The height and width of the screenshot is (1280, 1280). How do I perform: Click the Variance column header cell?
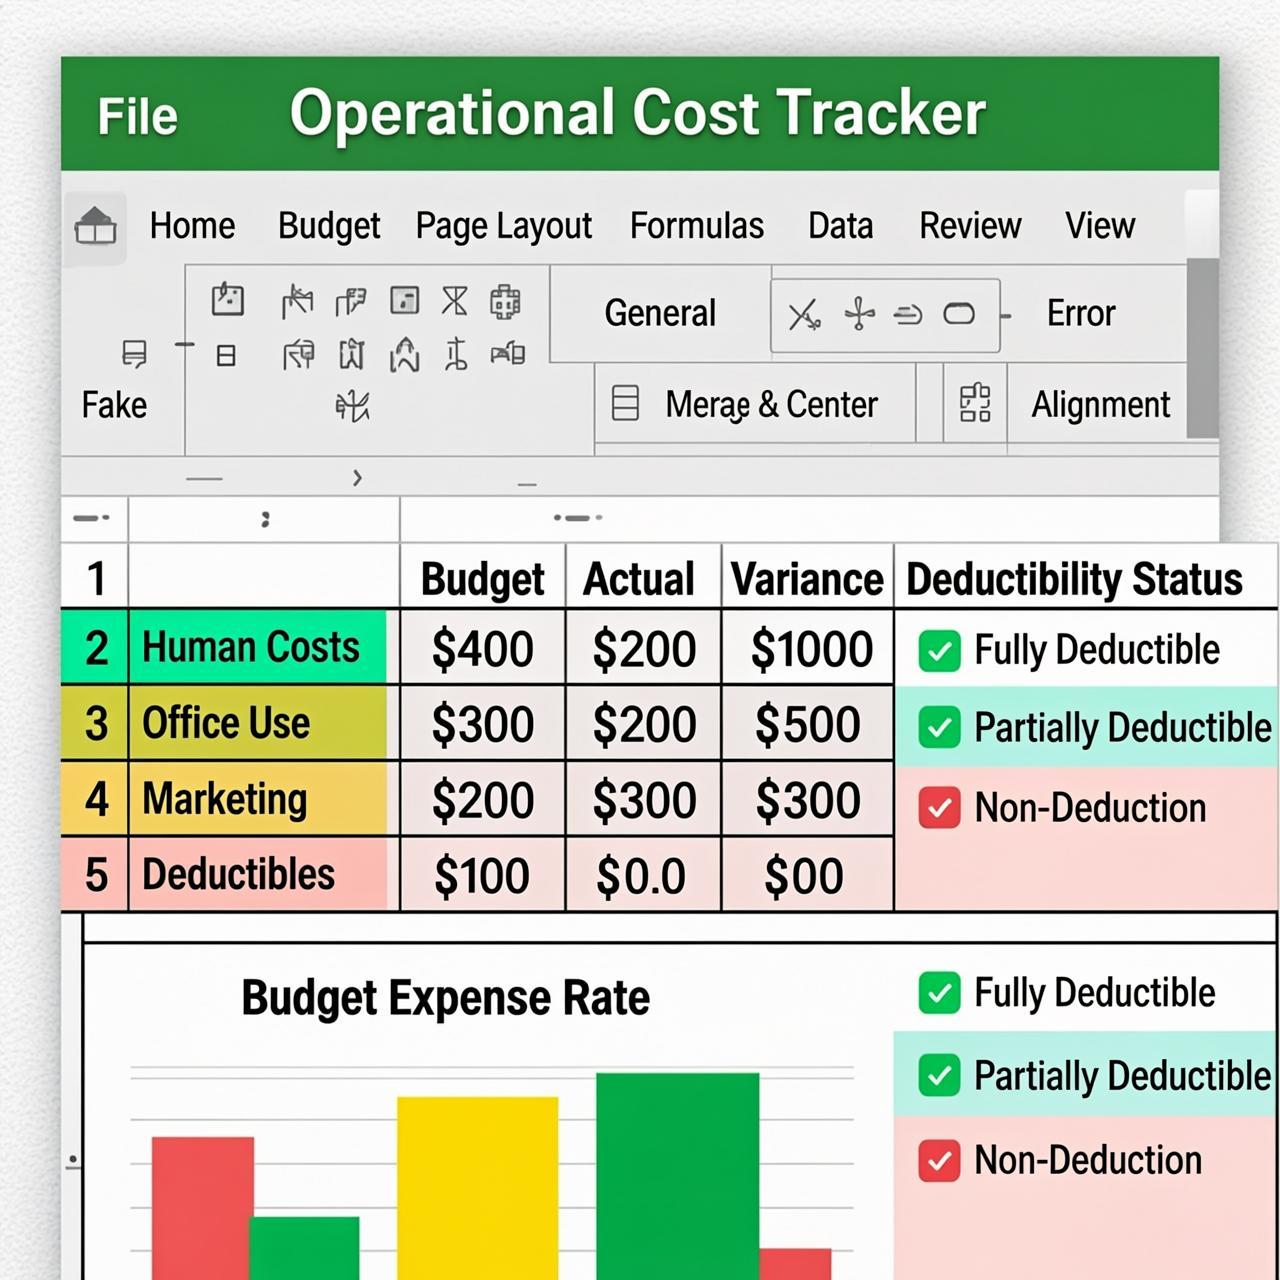tap(807, 578)
